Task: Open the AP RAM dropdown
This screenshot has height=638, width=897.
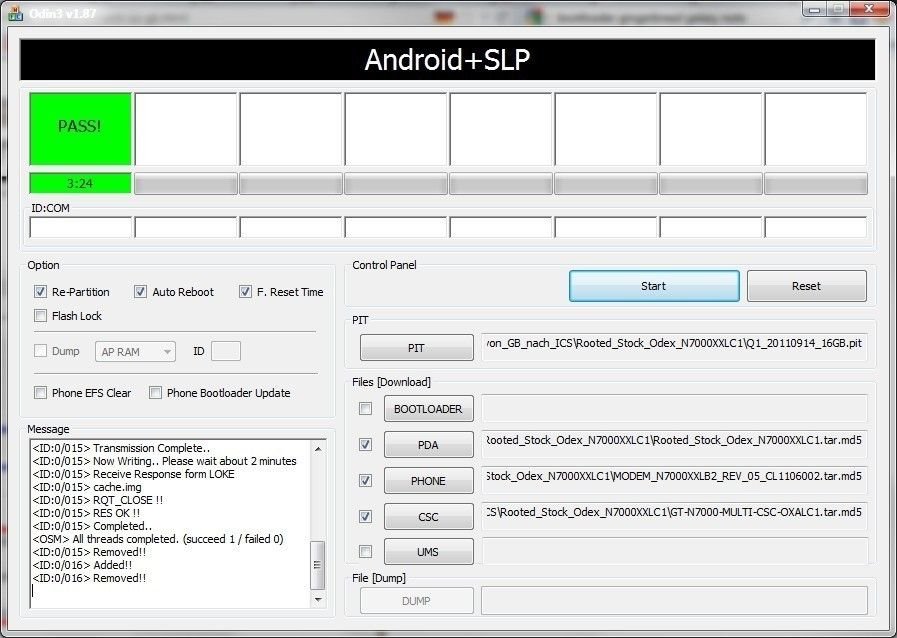Action: (x=136, y=351)
